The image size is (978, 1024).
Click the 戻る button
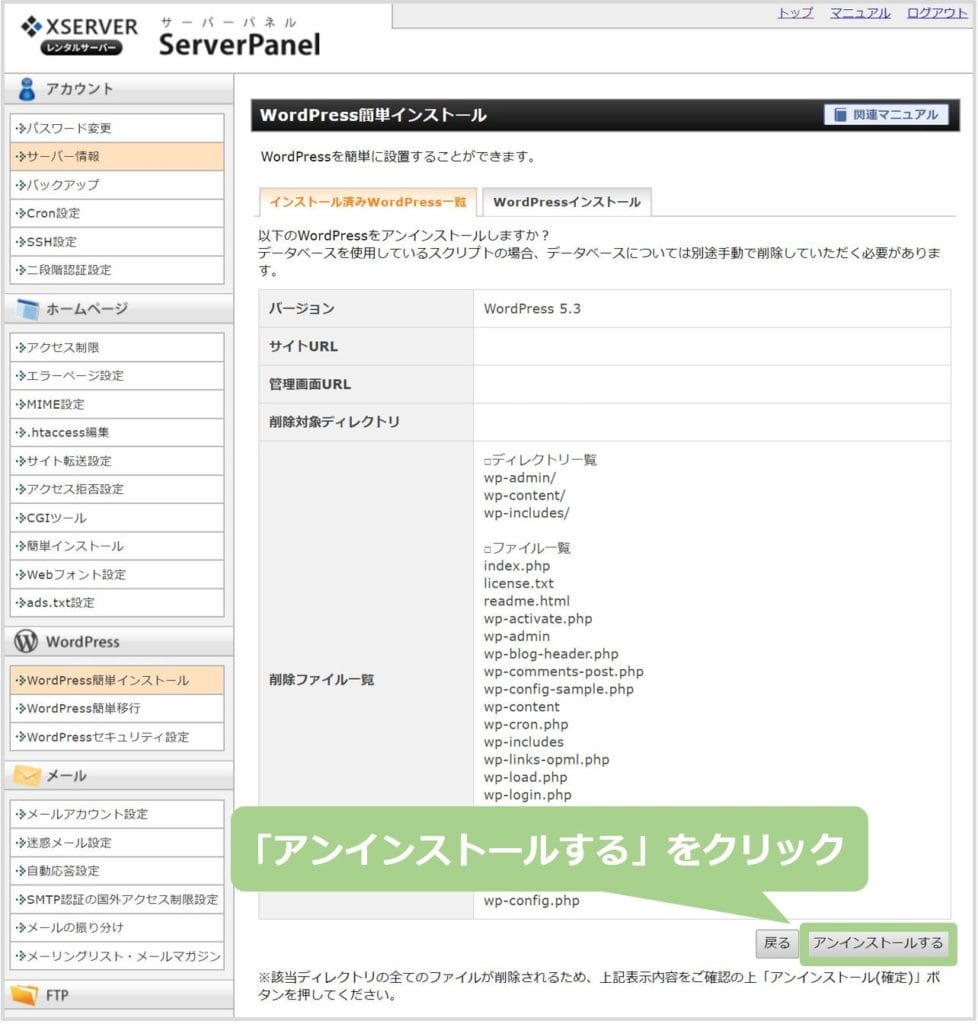776,943
